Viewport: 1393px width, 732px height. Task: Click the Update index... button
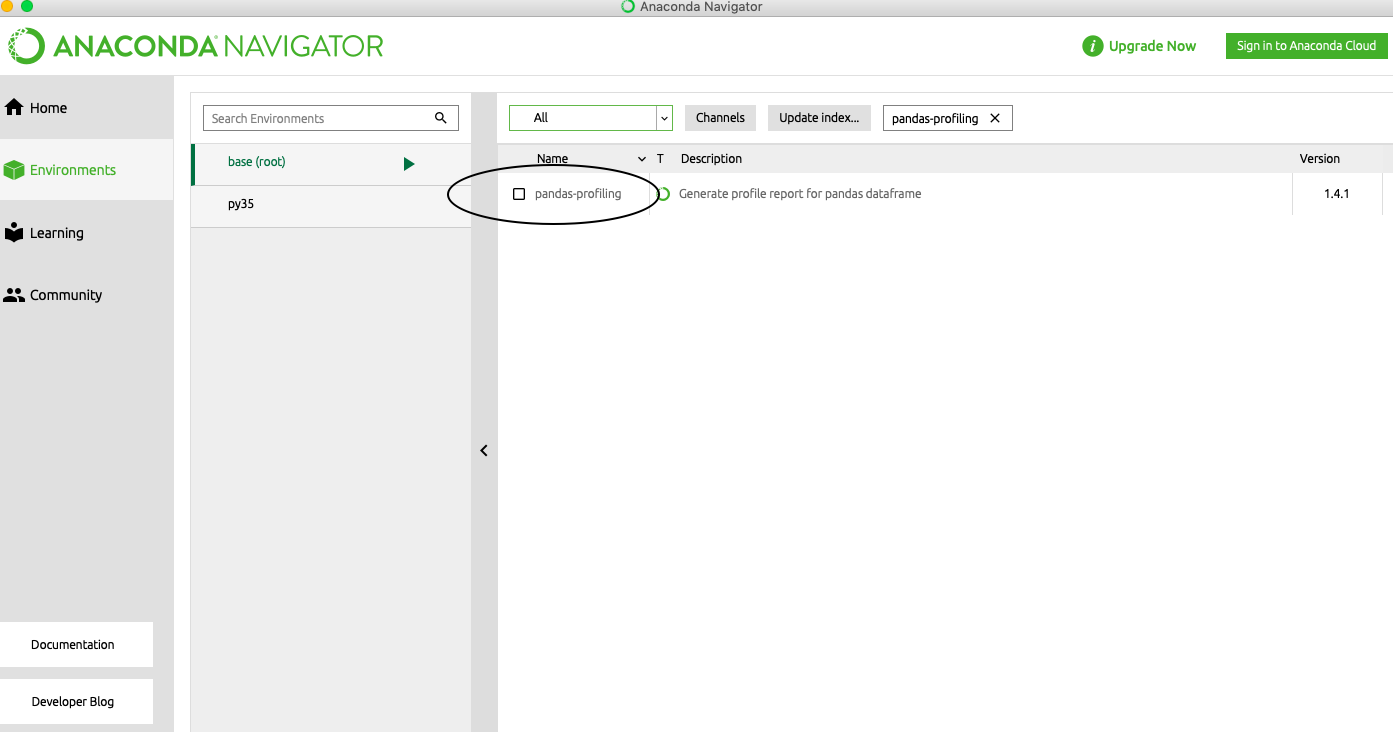tap(819, 118)
